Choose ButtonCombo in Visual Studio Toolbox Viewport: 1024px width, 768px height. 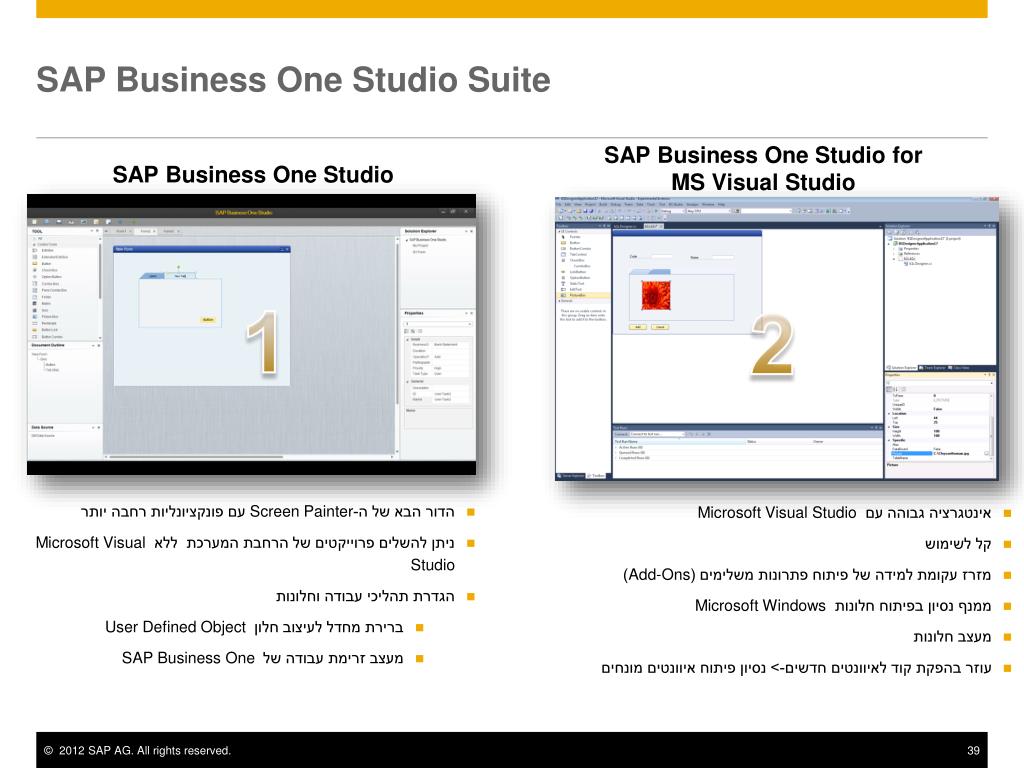click(579, 249)
